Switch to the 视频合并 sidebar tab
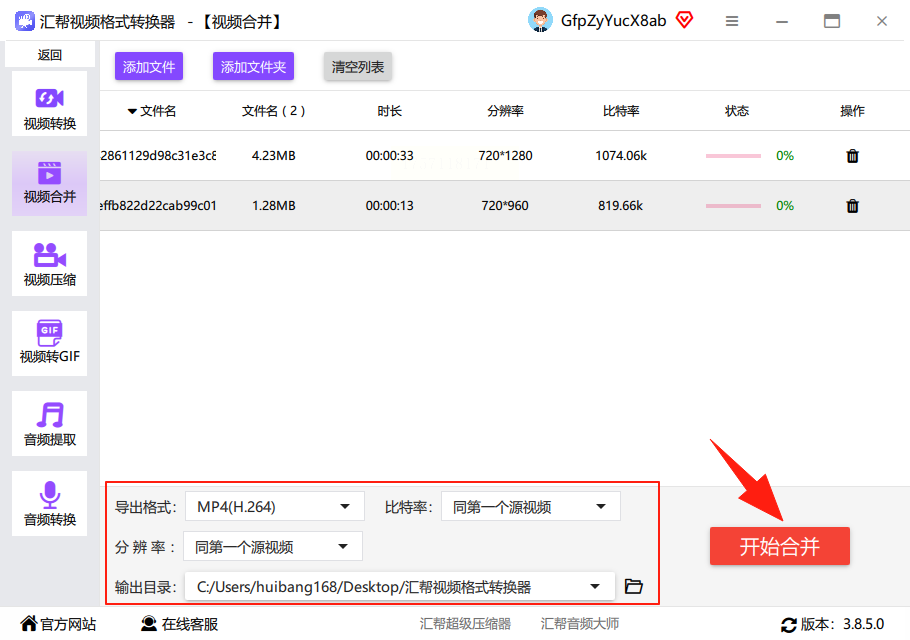This screenshot has width=910, height=640. coord(49,184)
